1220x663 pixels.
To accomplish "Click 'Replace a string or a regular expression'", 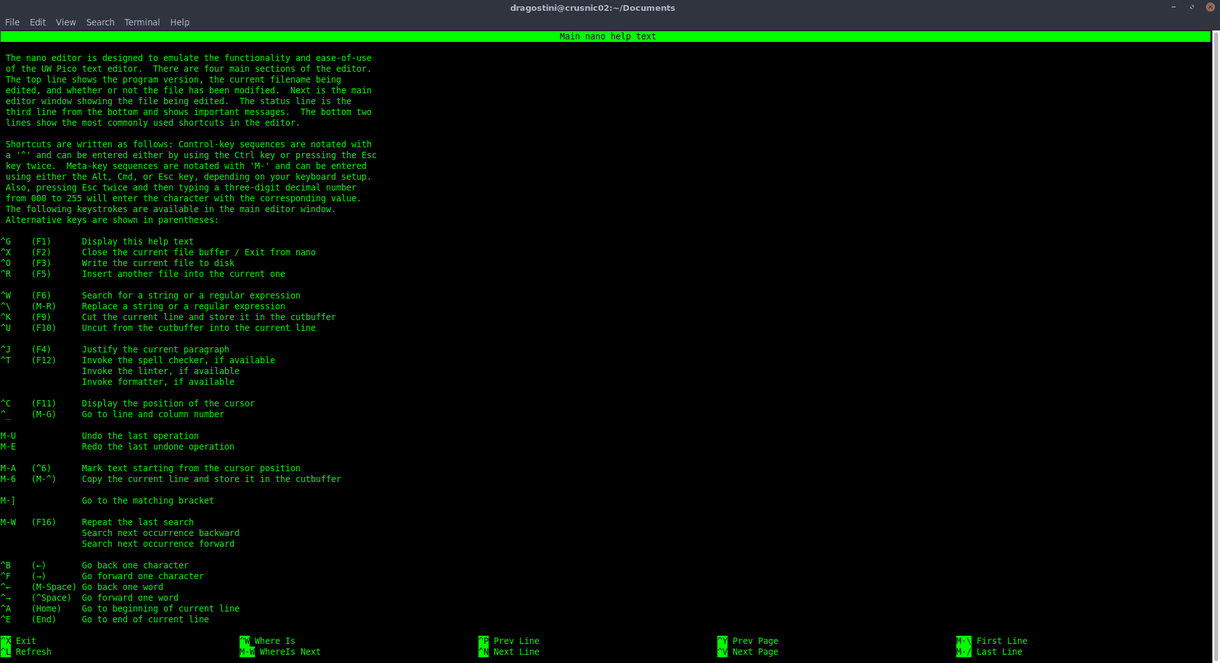I will click(184, 307).
